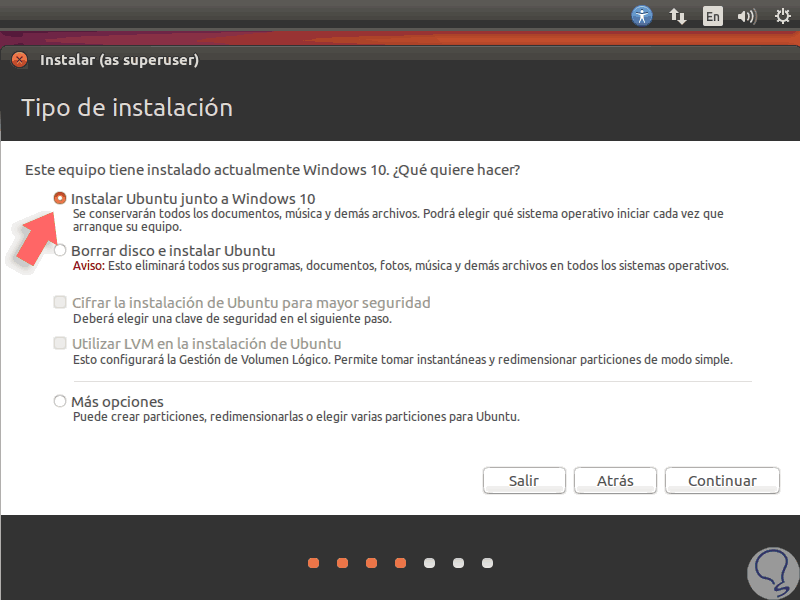The width and height of the screenshot is (800, 600).
Task: Click the Tipo de instalación heading
Action: pos(127,108)
